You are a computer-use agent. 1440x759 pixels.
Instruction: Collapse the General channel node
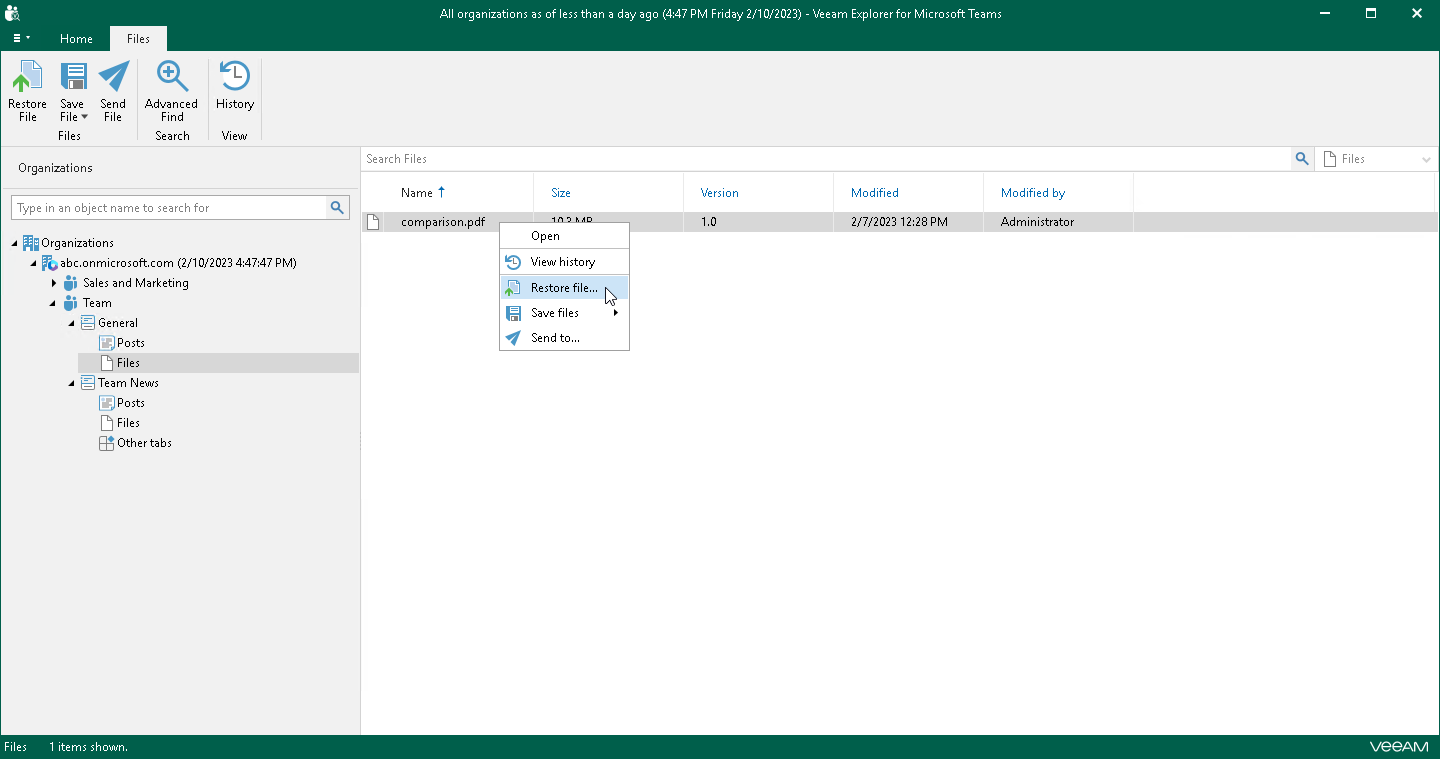[72, 323]
